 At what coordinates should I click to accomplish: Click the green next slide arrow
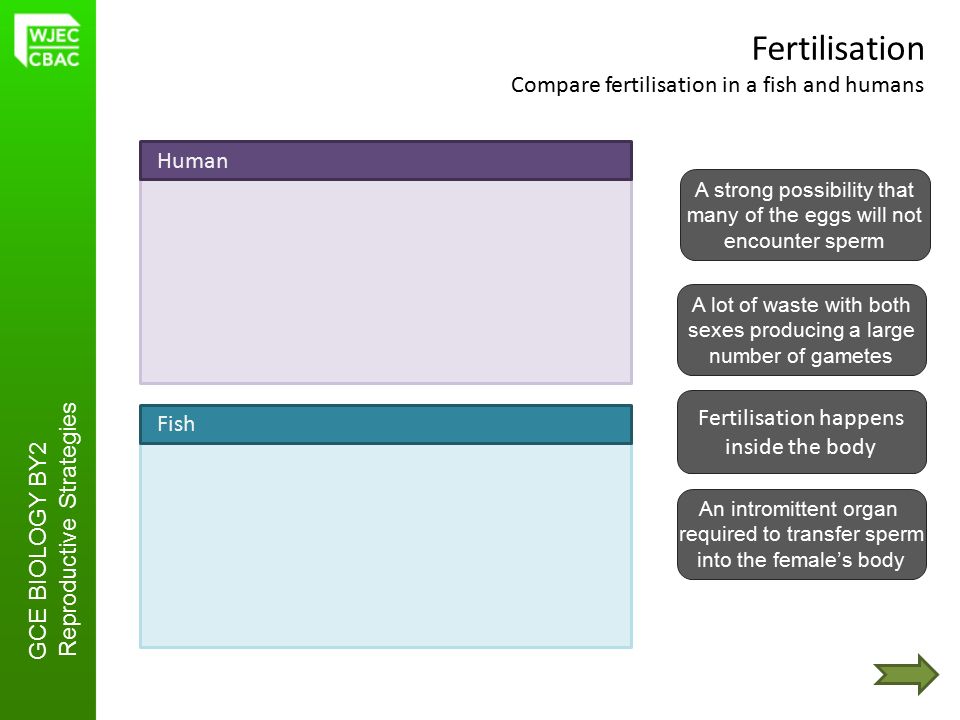tap(906, 675)
